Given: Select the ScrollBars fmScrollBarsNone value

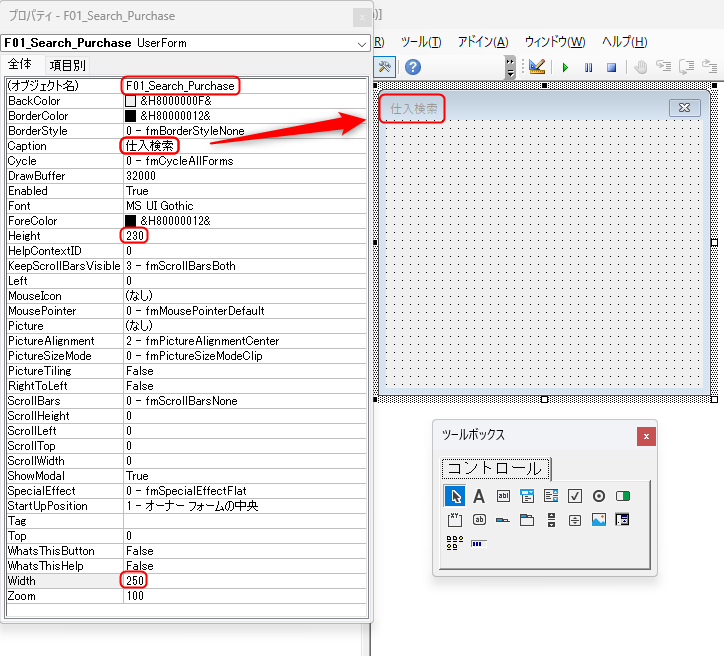Looking at the screenshot, I should click(245, 401).
